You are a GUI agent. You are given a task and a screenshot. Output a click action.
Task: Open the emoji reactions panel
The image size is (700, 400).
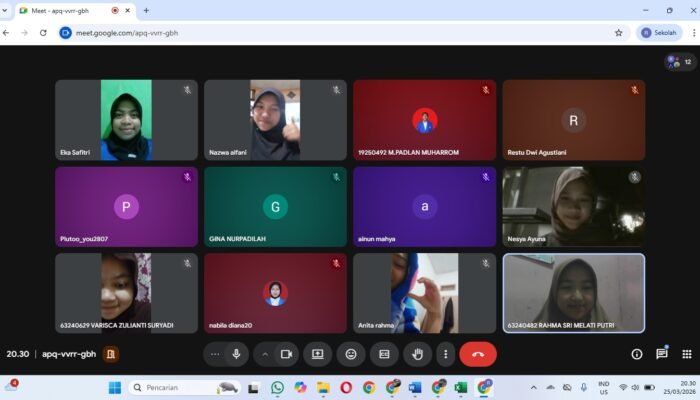click(351, 354)
